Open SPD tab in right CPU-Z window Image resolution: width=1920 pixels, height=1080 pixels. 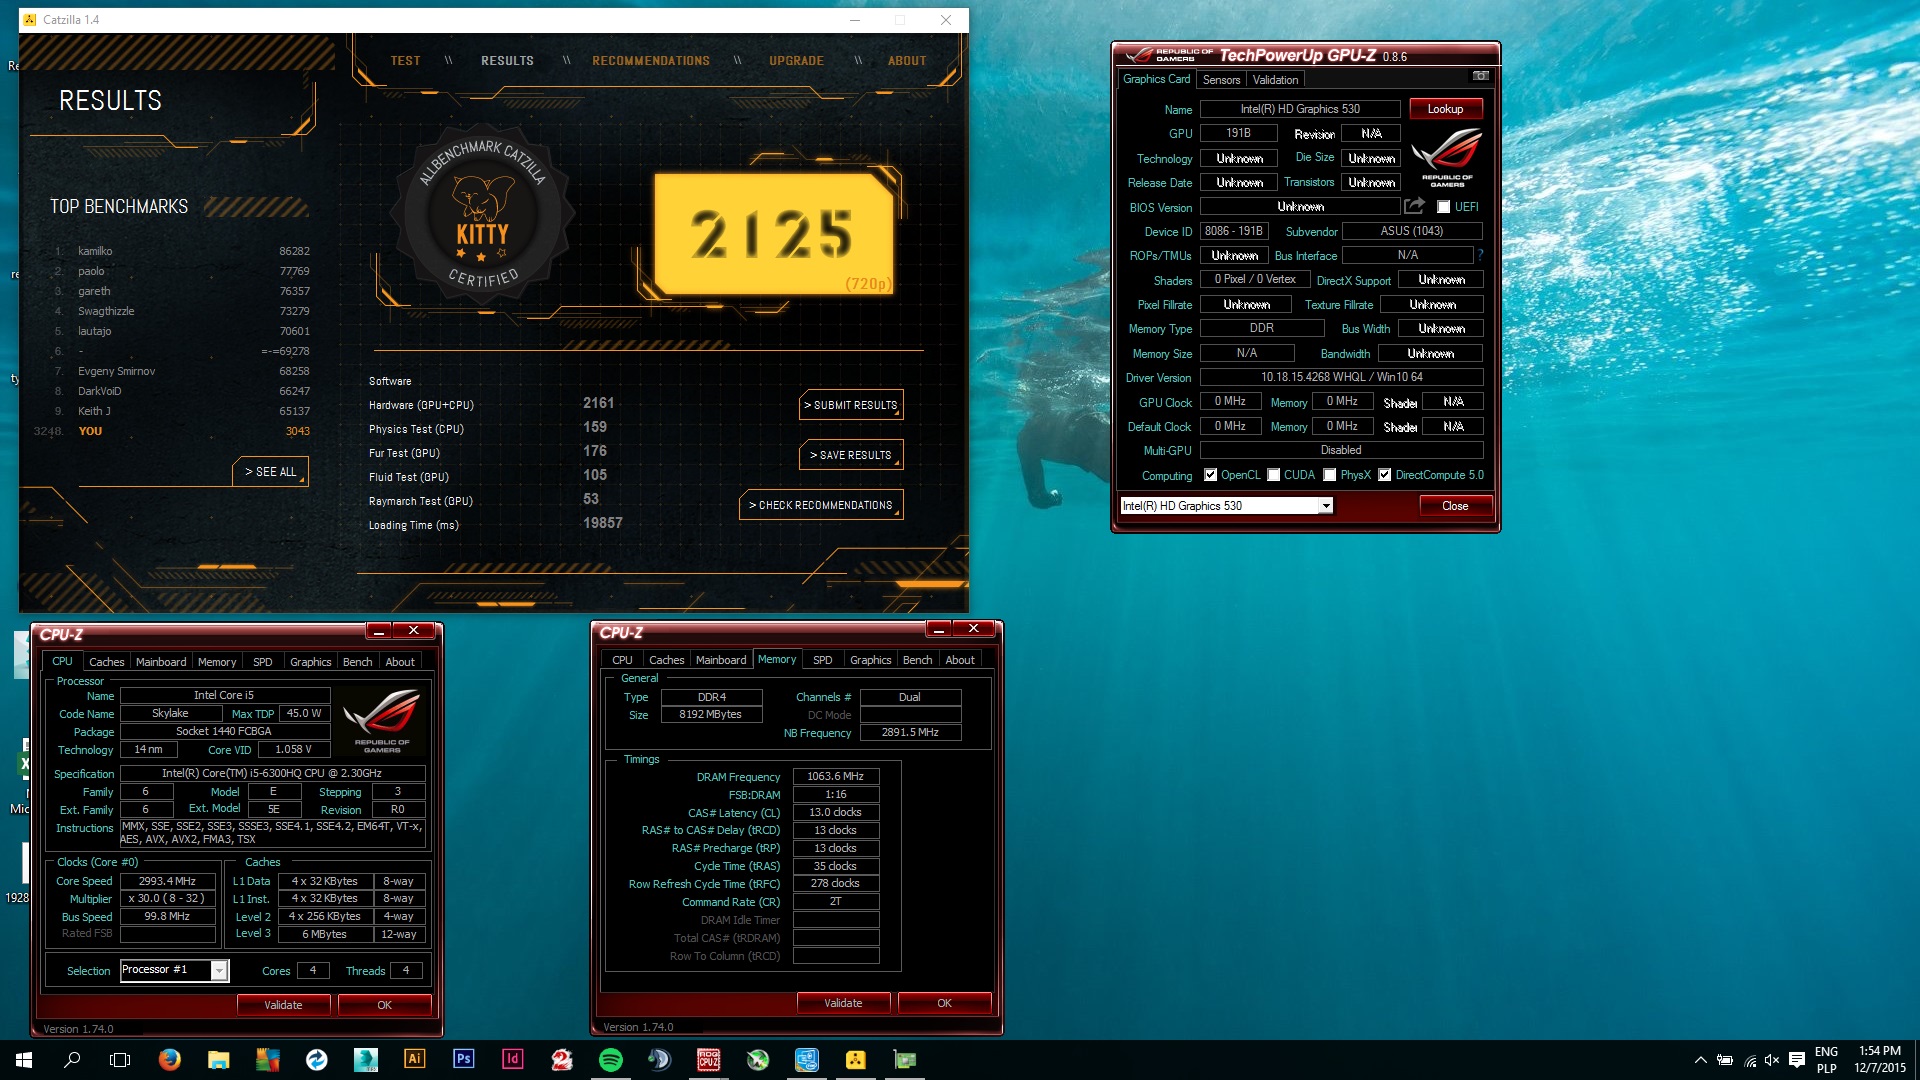822,660
